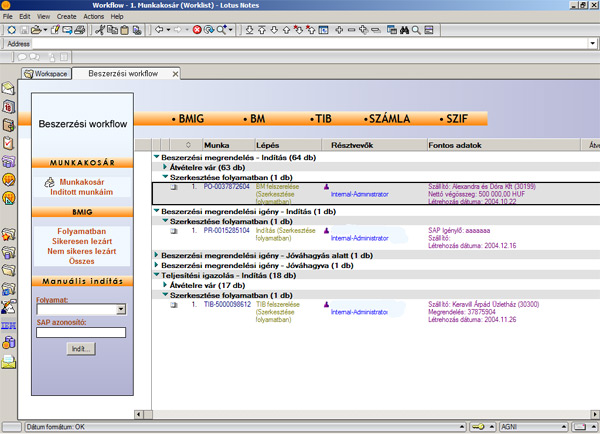Viewport: 600px width, 434px height.
Task: Open dropdown arrow next to Open folder icon
Action: tap(45, 30)
